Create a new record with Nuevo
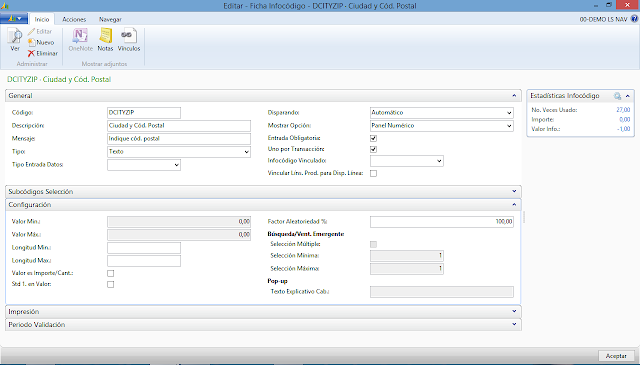 click(41, 42)
